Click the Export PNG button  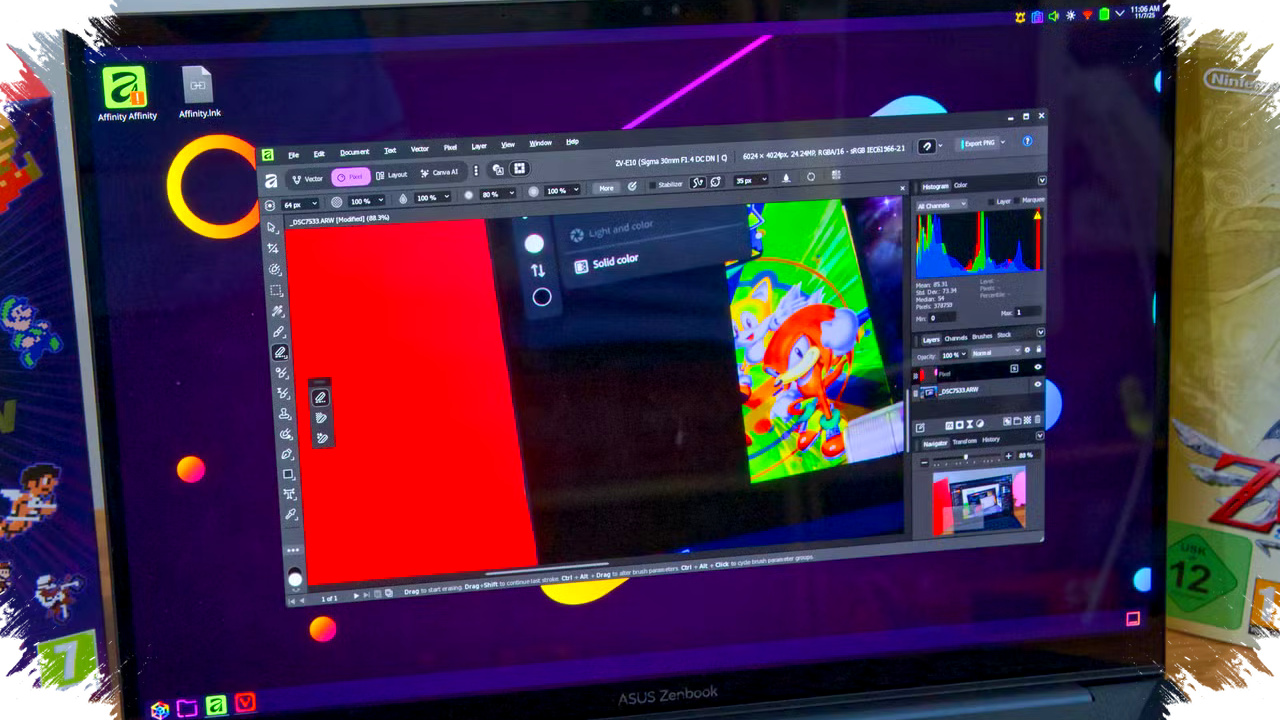(x=978, y=144)
